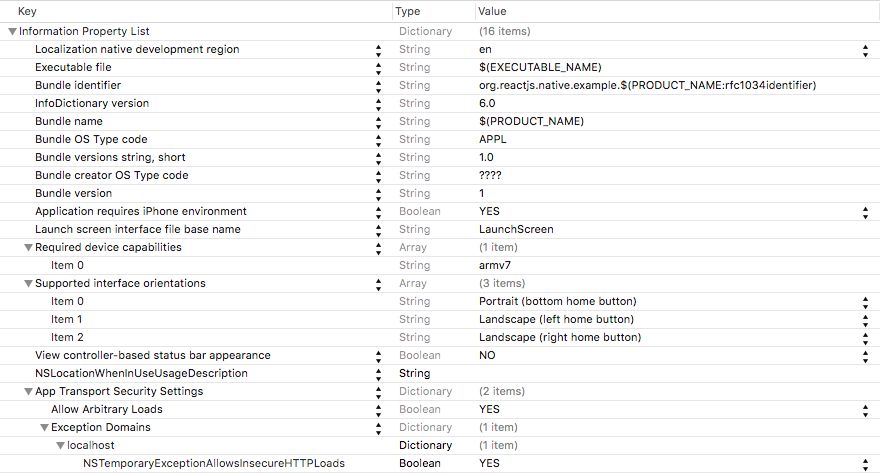Image resolution: width=880 pixels, height=475 pixels.
Task: Open value popup for Allow Arbitrary Loads
Action: coord(865,410)
